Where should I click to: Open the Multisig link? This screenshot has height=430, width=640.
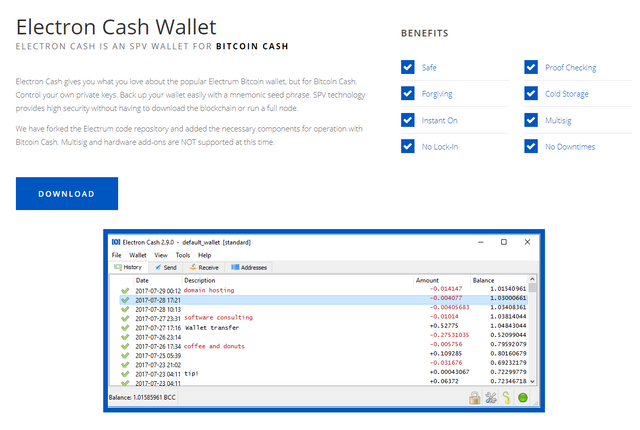coord(558,121)
